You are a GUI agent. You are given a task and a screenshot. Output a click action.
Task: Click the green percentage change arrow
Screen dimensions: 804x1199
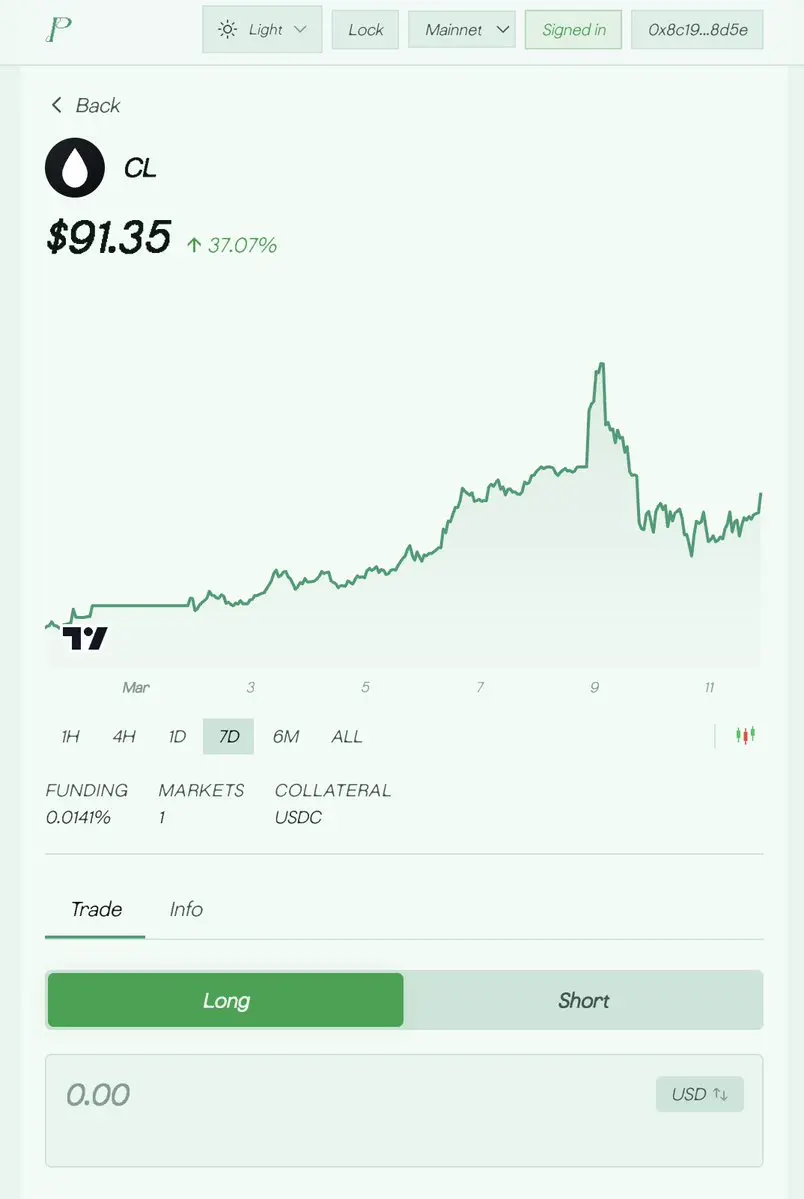coord(194,245)
